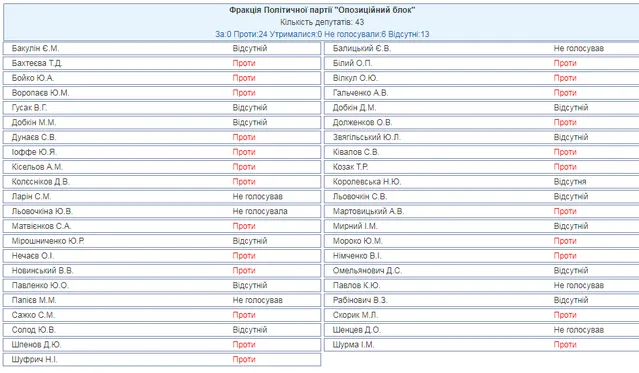639x373 pixels.
Task: Click deputy name Воропаєв Ю.М.
Action: [x=40, y=93]
